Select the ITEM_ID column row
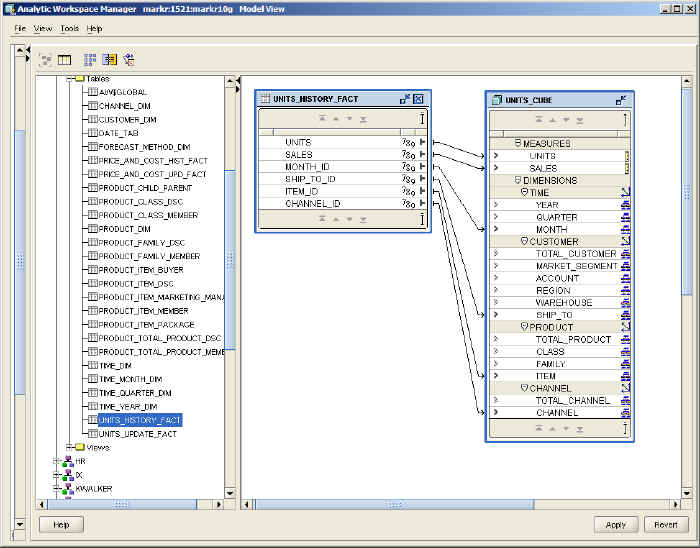 tap(342, 191)
